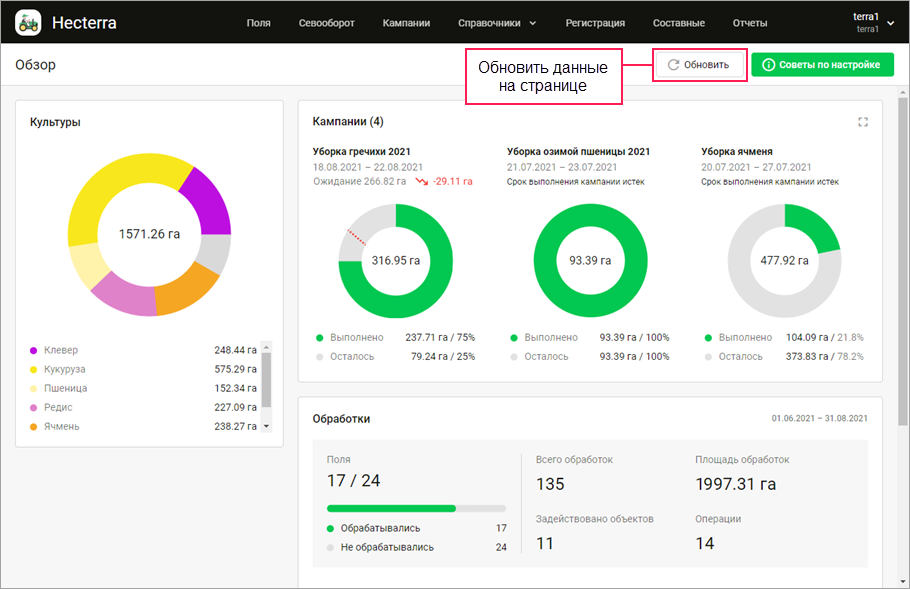
Task: Click the 93.39 га donut chart
Action: coord(590,261)
